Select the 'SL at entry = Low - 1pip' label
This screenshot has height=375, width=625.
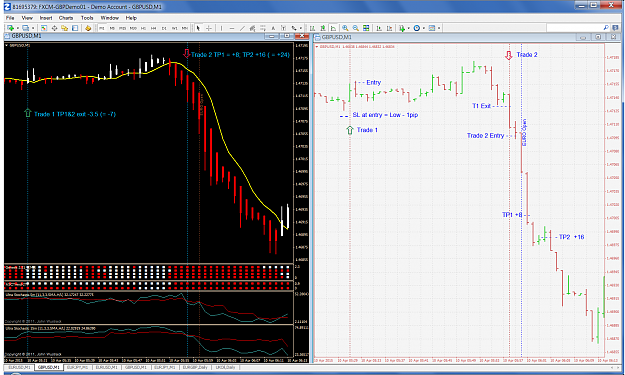point(385,115)
